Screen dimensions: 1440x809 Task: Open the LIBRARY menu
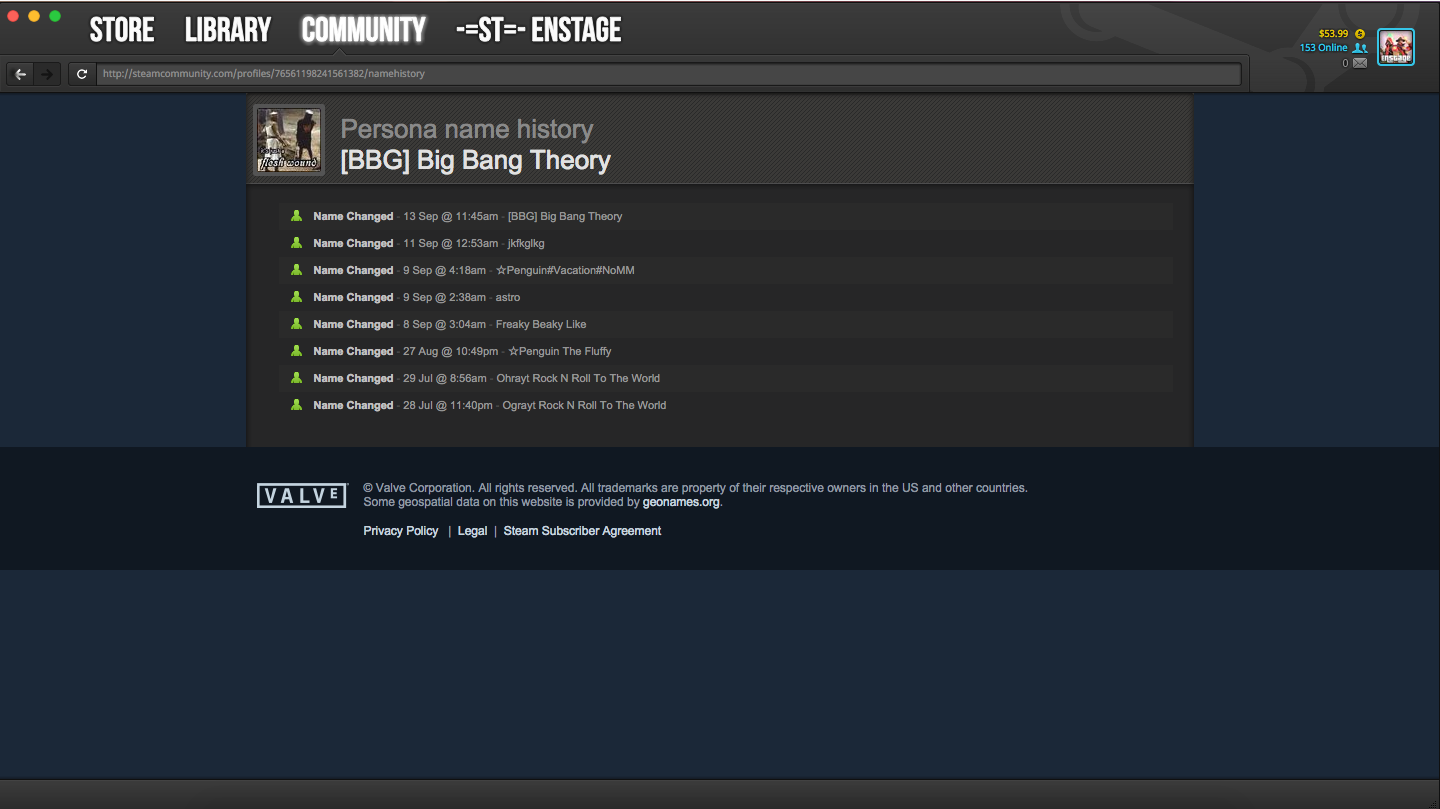pos(228,30)
